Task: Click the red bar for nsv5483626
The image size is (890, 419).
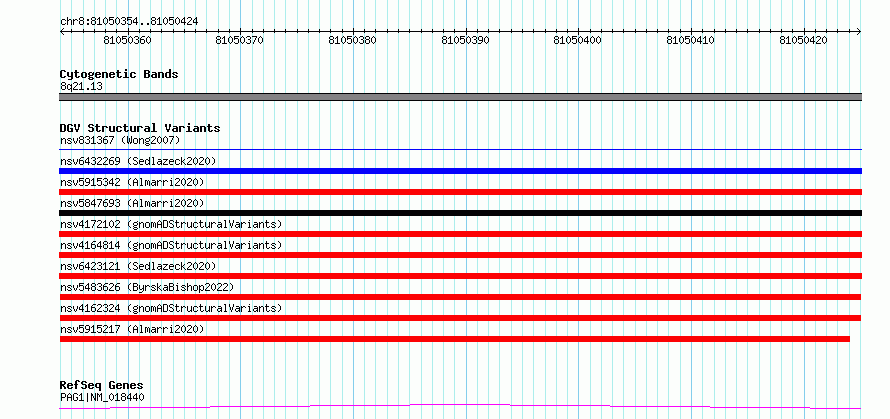Action: (x=460, y=297)
